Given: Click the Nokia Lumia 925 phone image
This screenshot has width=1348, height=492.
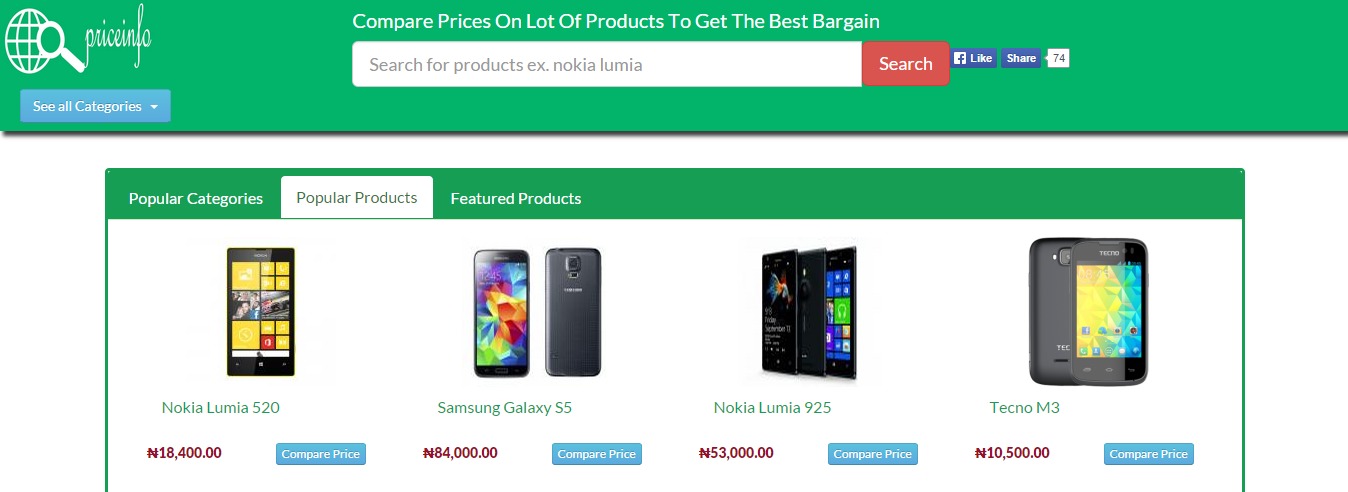Looking at the screenshot, I should click(809, 312).
